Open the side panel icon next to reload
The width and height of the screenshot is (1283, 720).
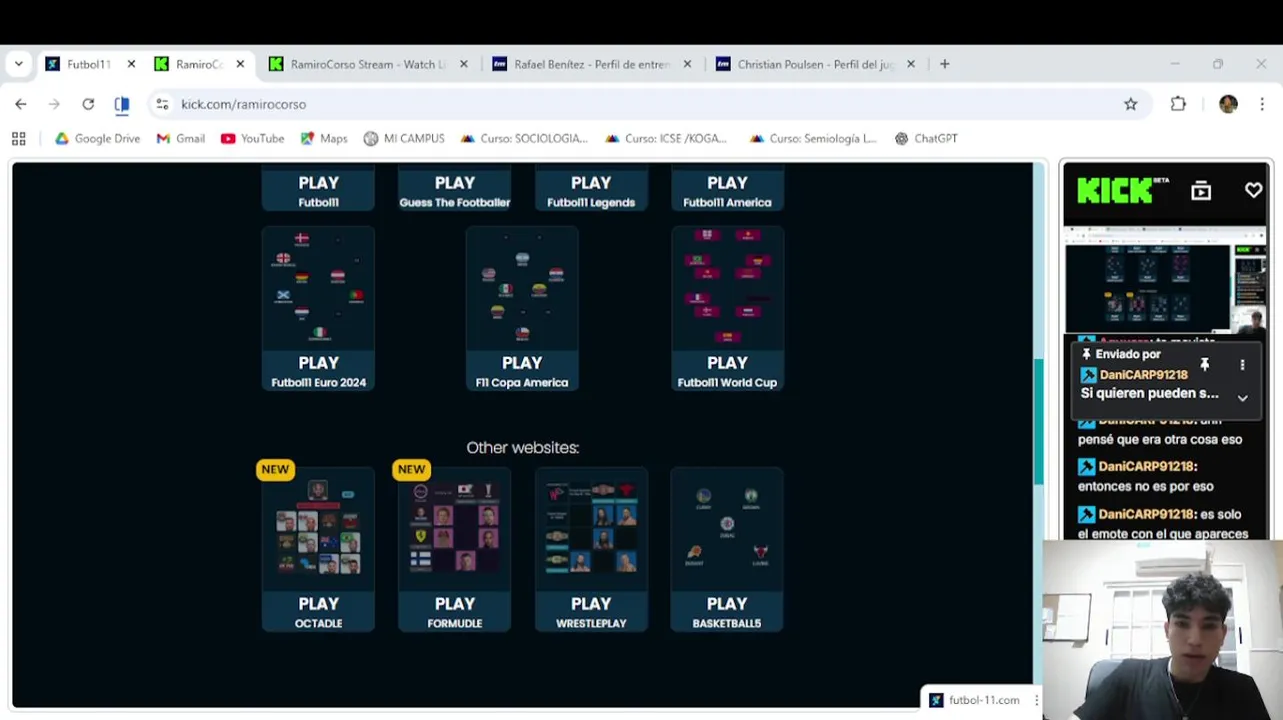[x=122, y=104]
